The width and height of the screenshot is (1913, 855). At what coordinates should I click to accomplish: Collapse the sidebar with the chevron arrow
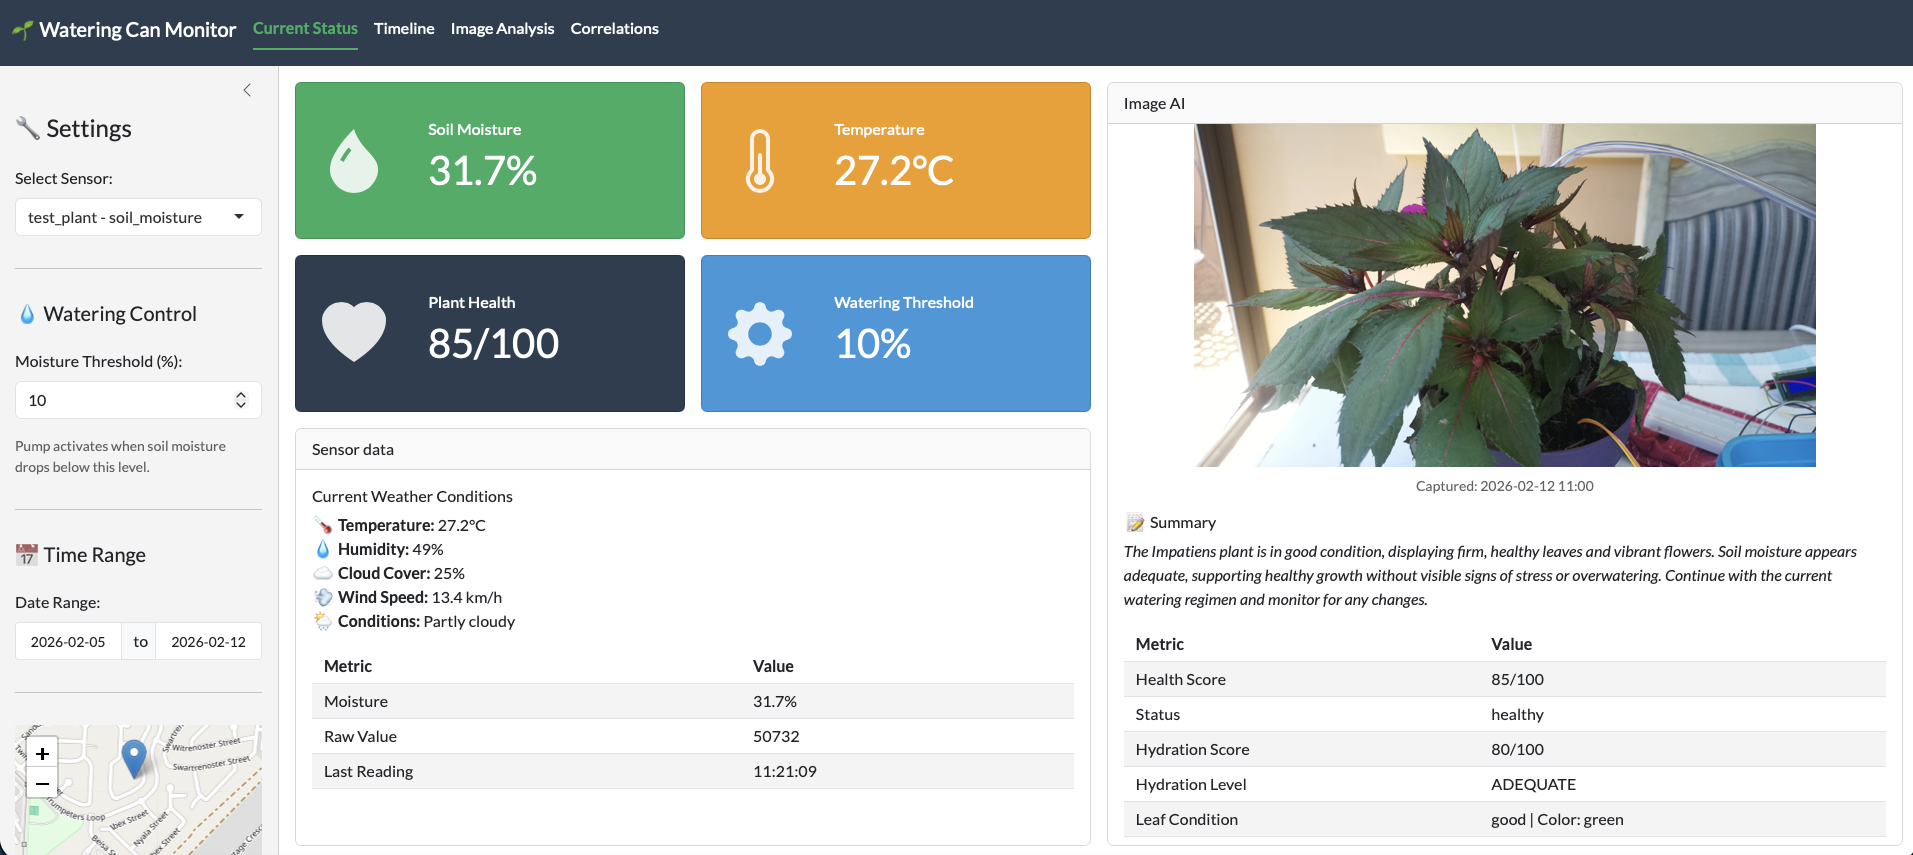pos(247,90)
